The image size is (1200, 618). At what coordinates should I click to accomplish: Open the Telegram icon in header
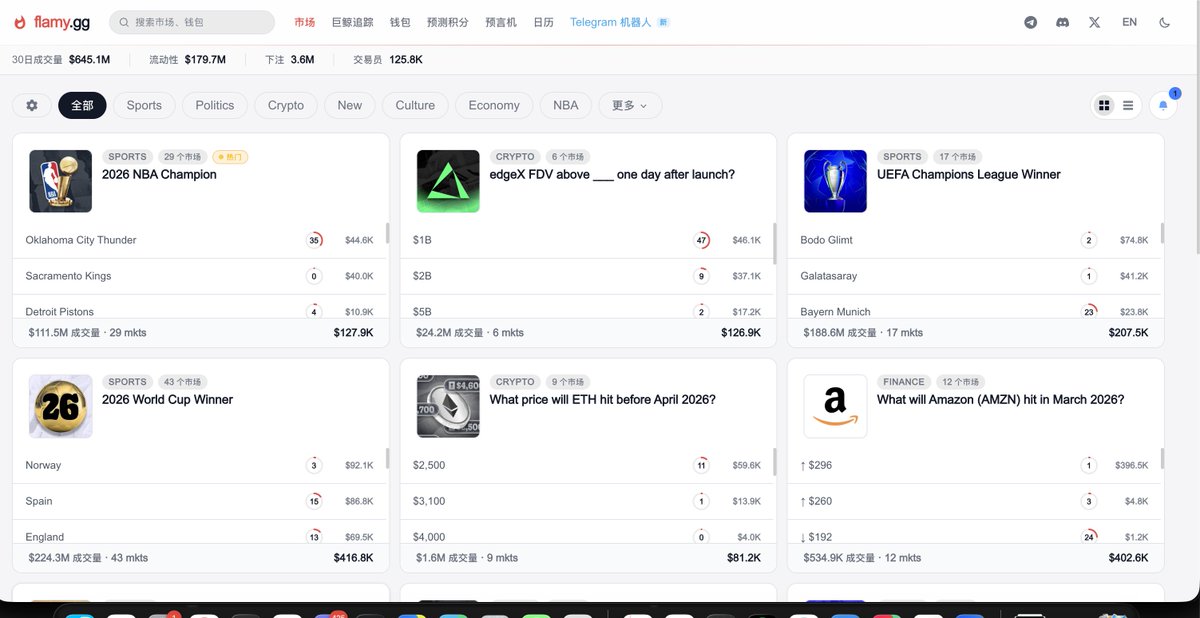tap(1030, 22)
